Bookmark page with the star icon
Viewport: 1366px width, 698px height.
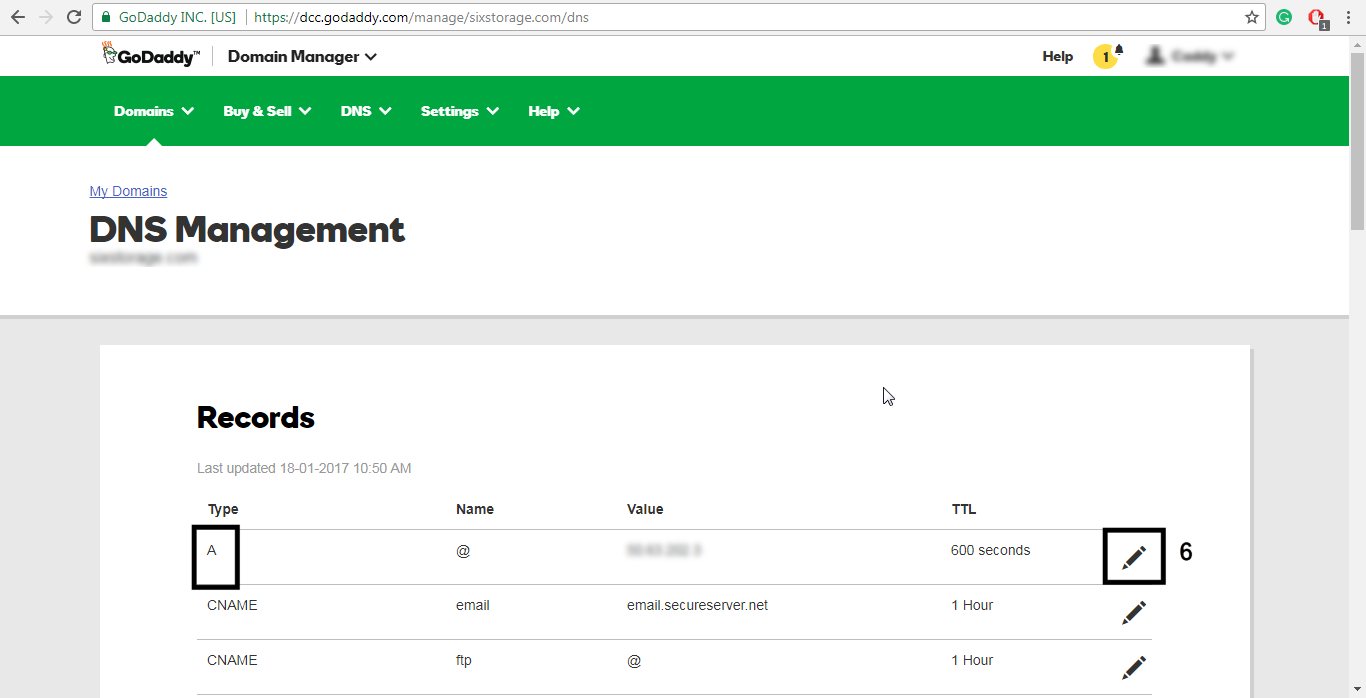(1251, 17)
